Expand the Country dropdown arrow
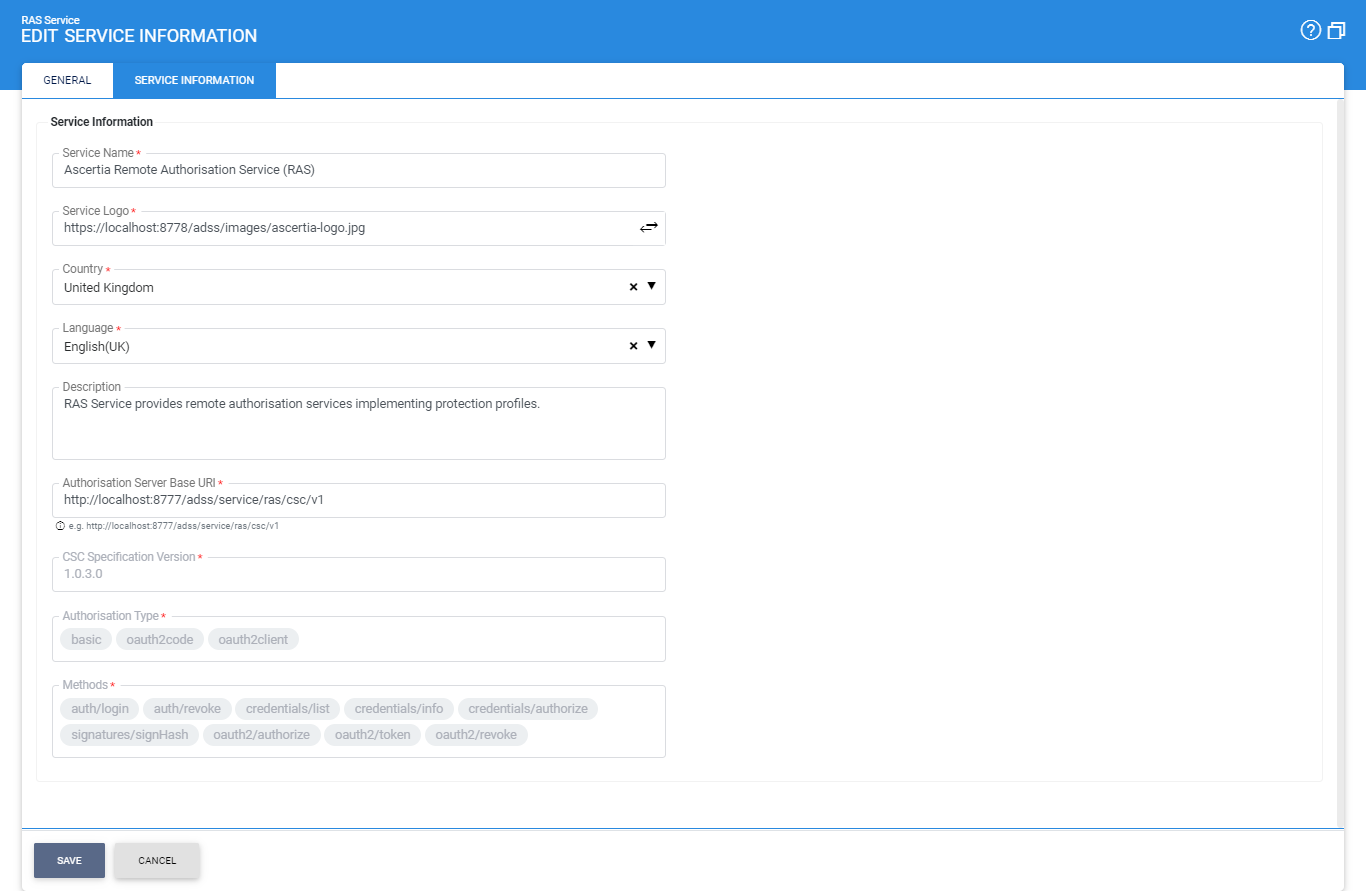 pos(652,286)
